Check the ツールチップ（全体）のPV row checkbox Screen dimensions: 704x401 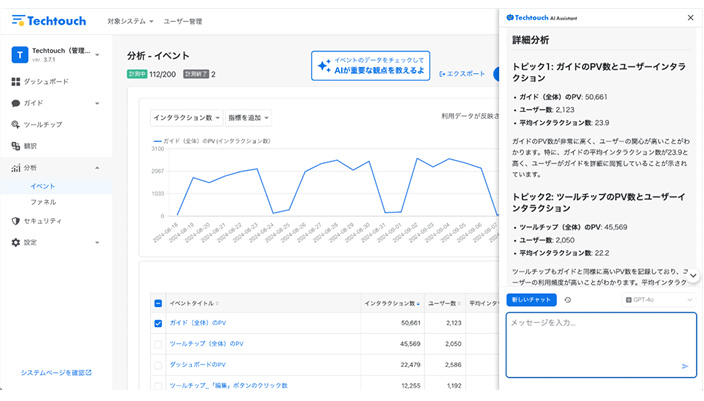(x=158, y=344)
